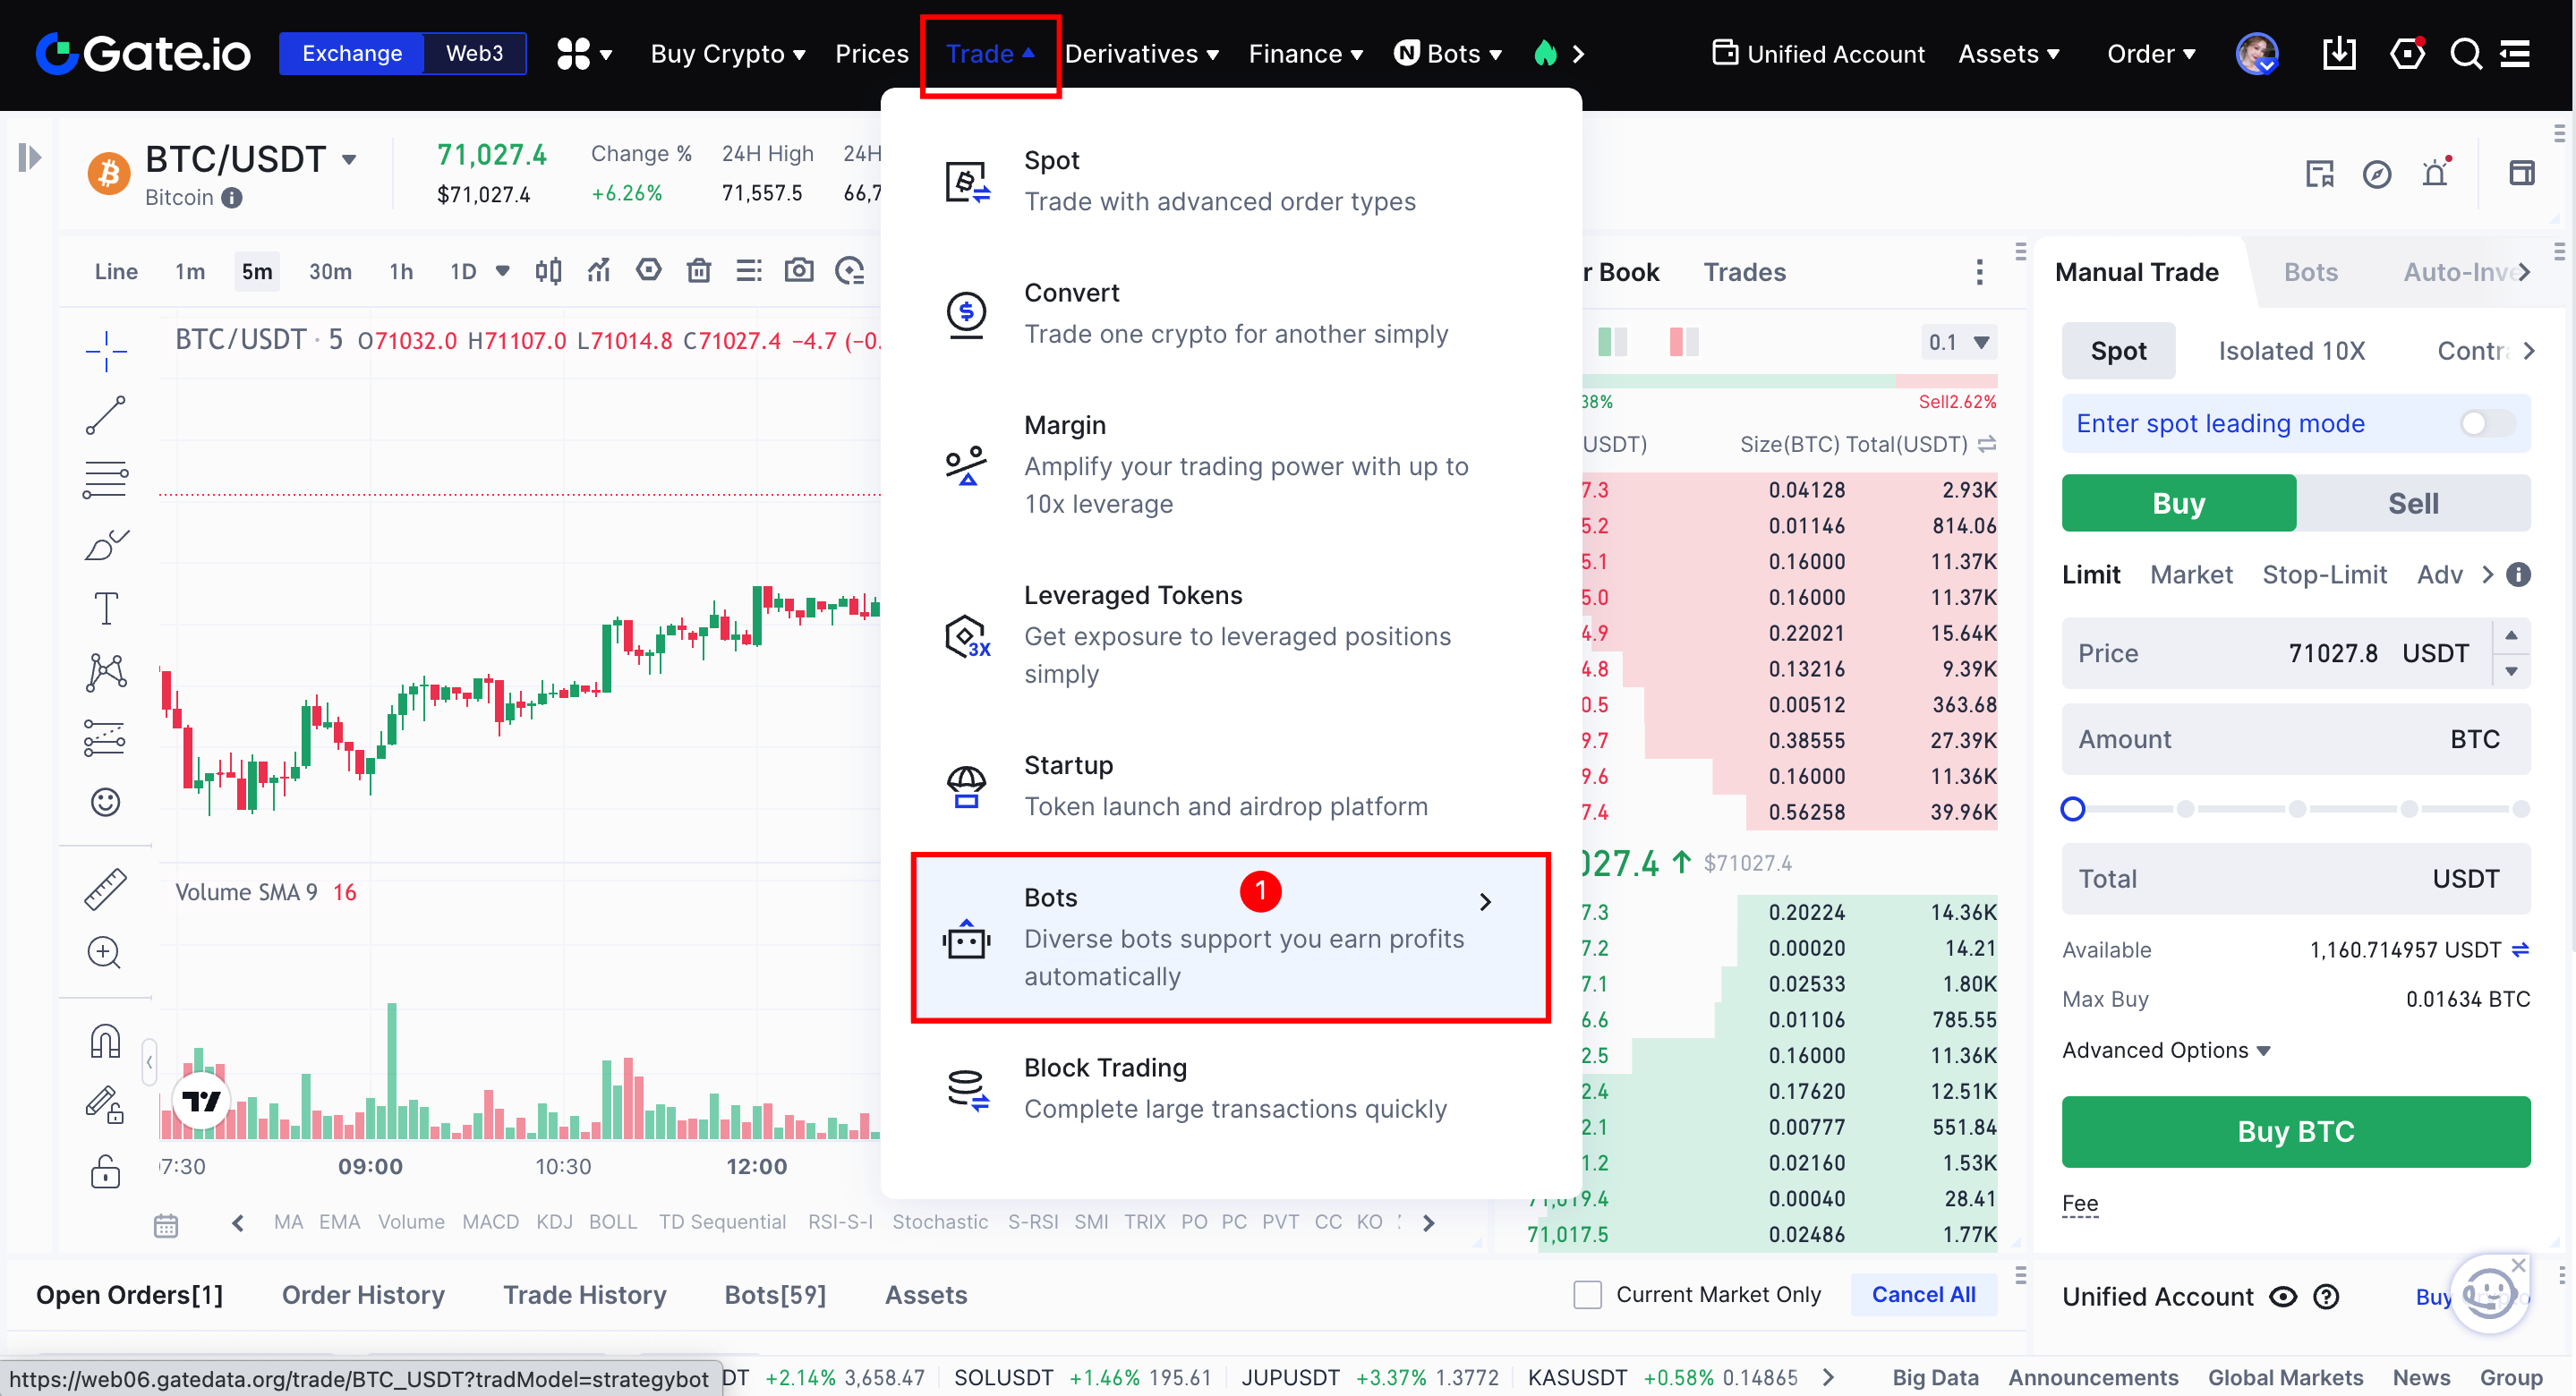Select the text annotation tool
Viewport: 2576px width, 1396px height.
point(106,608)
